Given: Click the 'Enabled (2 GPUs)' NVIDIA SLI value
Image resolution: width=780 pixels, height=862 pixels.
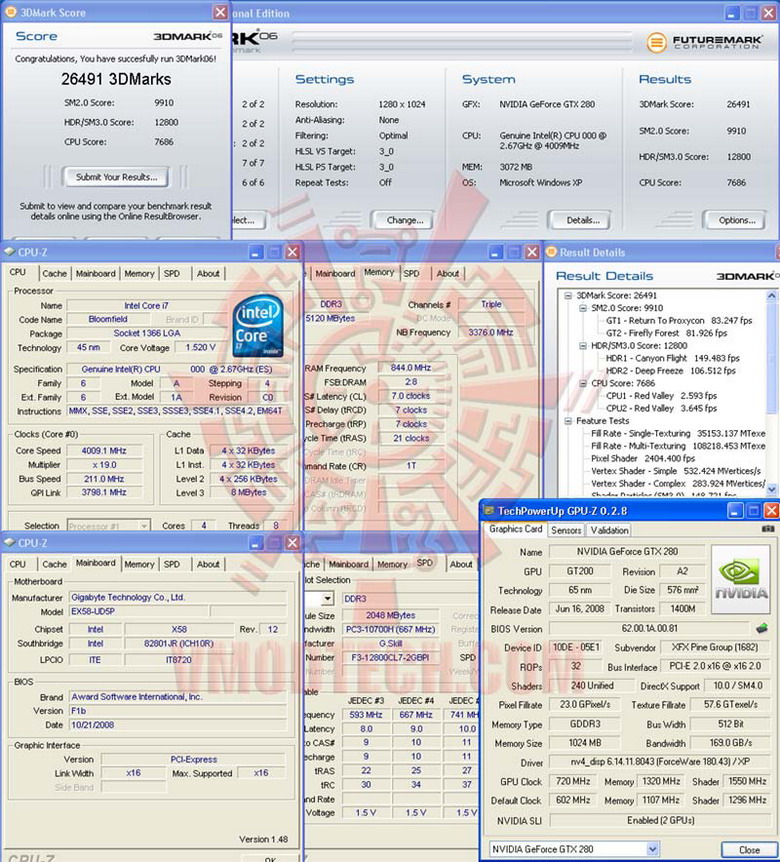Looking at the screenshot, I should [660, 820].
